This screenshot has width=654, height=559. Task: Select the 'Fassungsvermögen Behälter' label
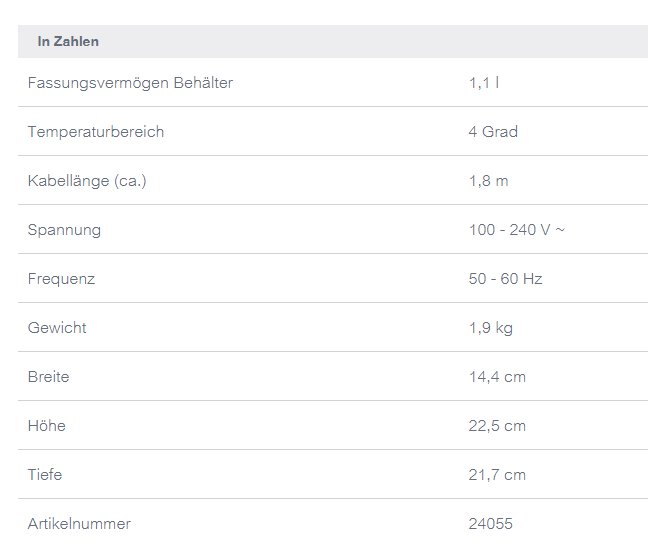130,83
